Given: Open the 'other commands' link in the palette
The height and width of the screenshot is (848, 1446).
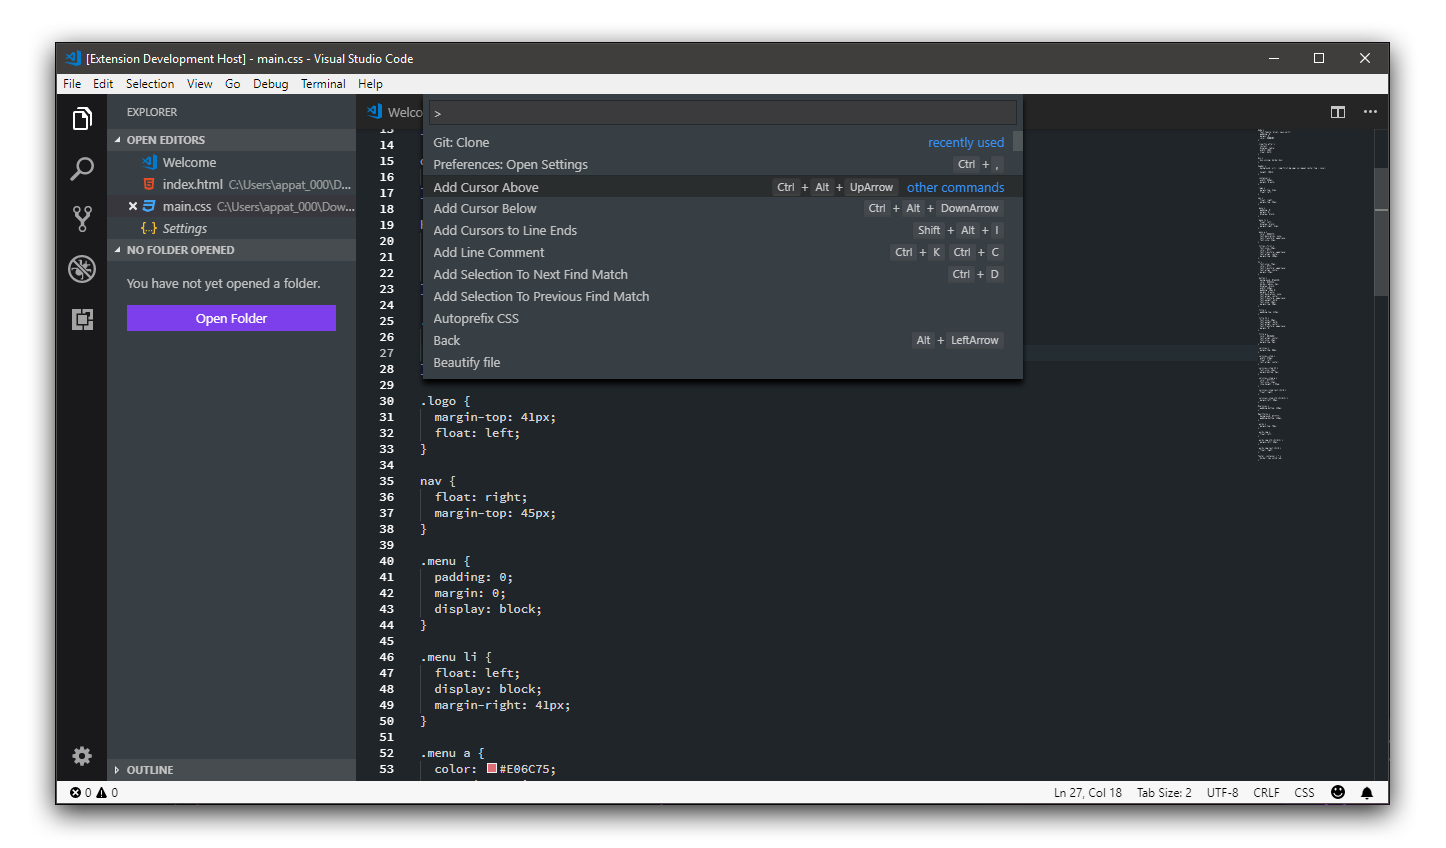Looking at the screenshot, I should [x=955, y=187].
